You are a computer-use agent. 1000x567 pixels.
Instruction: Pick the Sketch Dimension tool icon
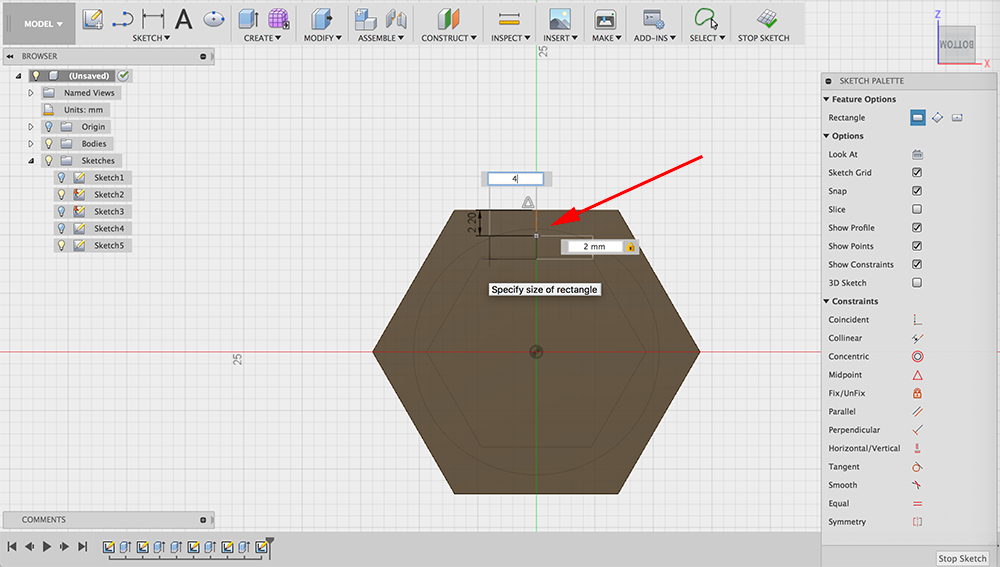[x=153, y=19]
